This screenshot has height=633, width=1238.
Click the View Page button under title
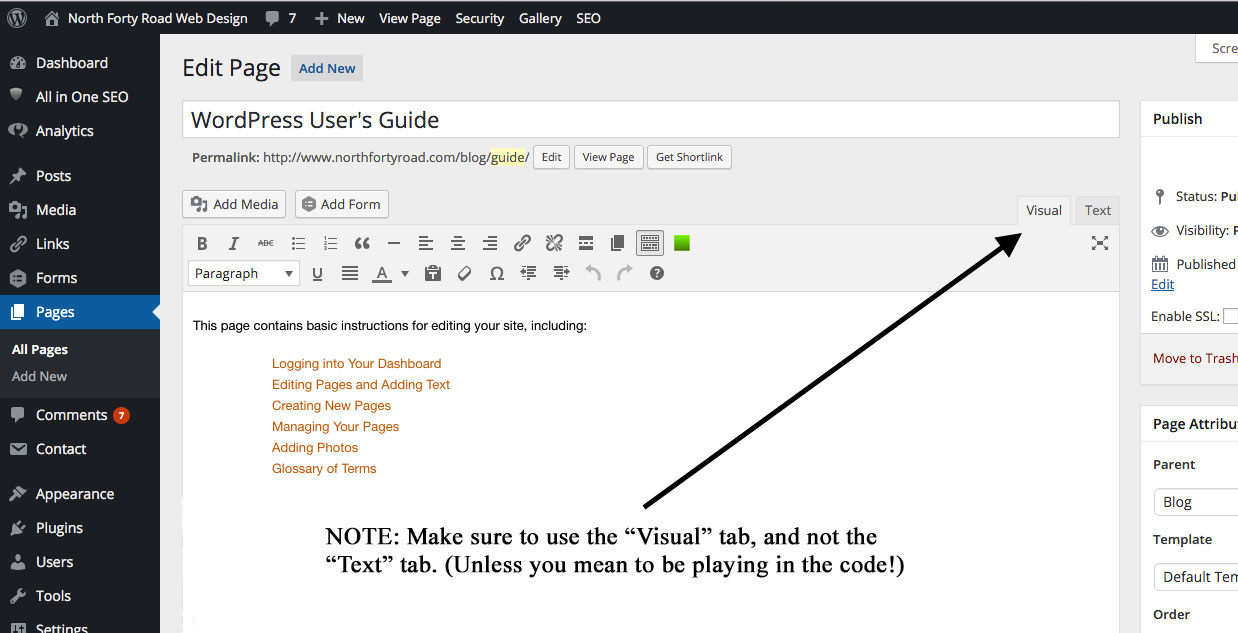pos(608,157)
